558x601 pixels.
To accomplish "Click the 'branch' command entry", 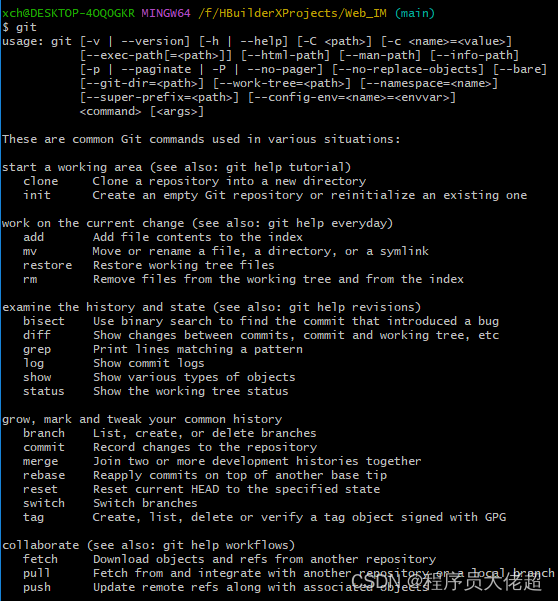I will (x=44, y=433).
